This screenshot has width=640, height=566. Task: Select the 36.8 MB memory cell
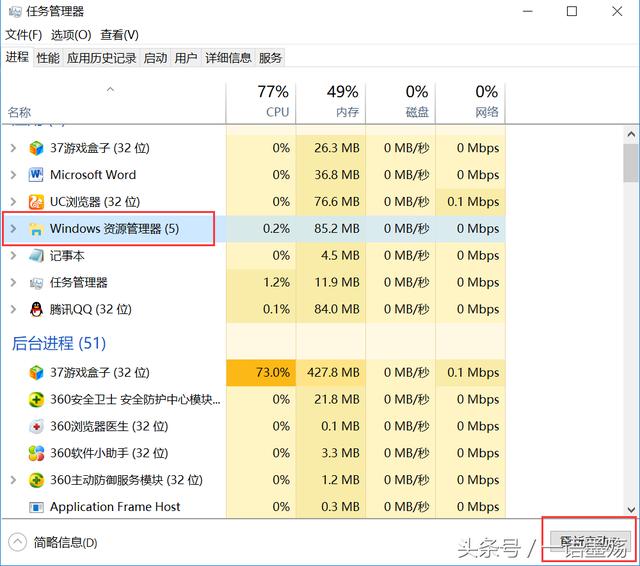pos(331,175)
